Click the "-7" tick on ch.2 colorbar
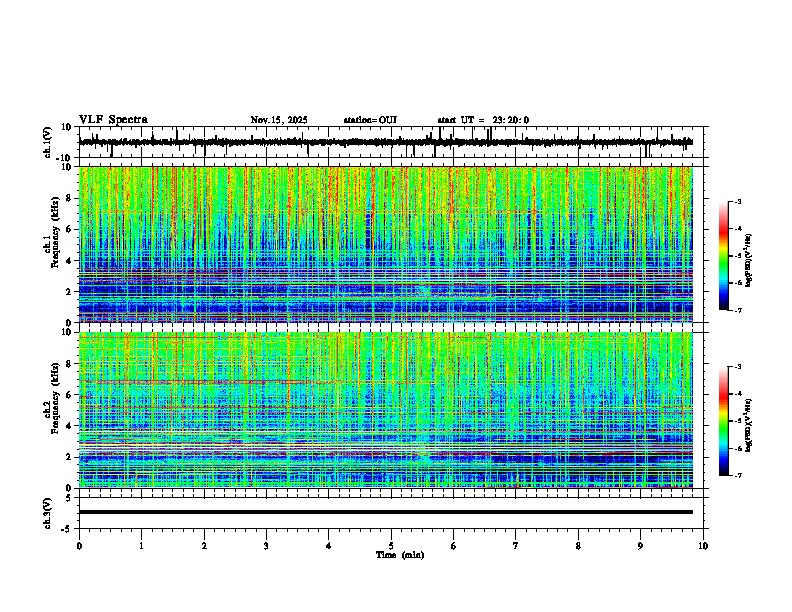 coord(737,475)
